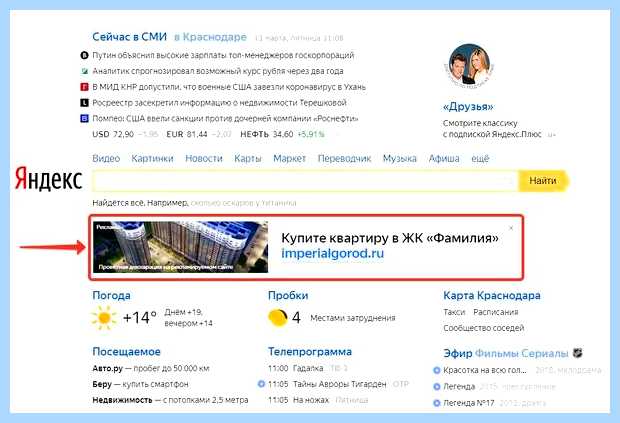Open the Видео tab
This screenshot has width=620, height=423.
[106, 159]
